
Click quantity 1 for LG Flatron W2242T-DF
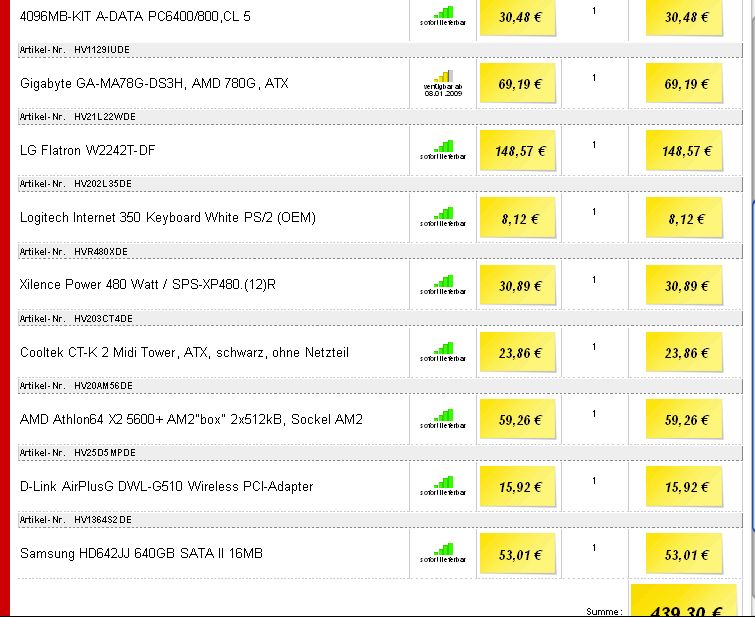(594, 144)
